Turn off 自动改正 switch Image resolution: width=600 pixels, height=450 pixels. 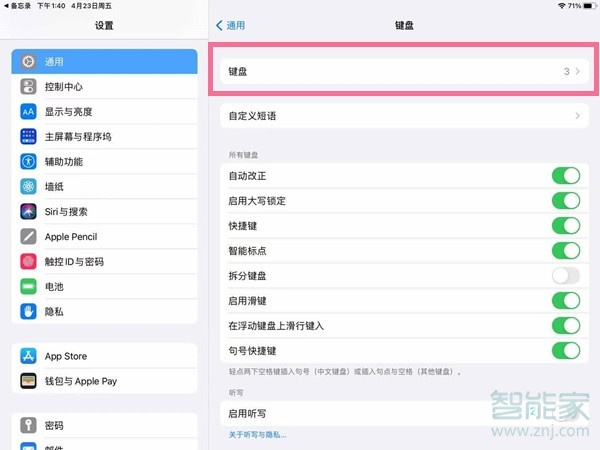566,176
